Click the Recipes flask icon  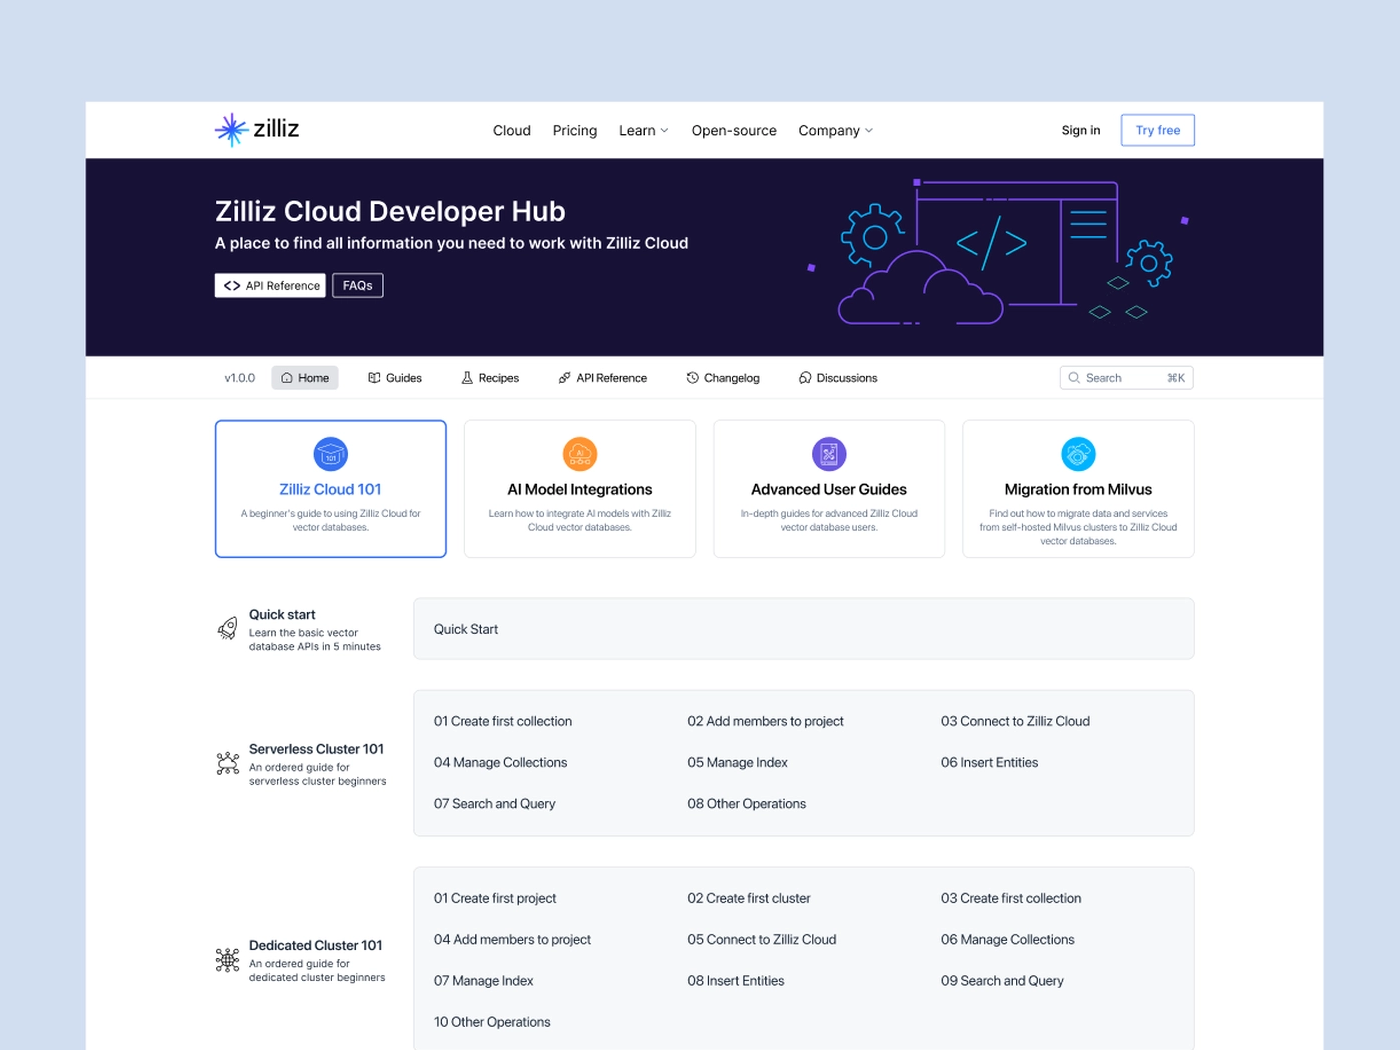[466, 377]
